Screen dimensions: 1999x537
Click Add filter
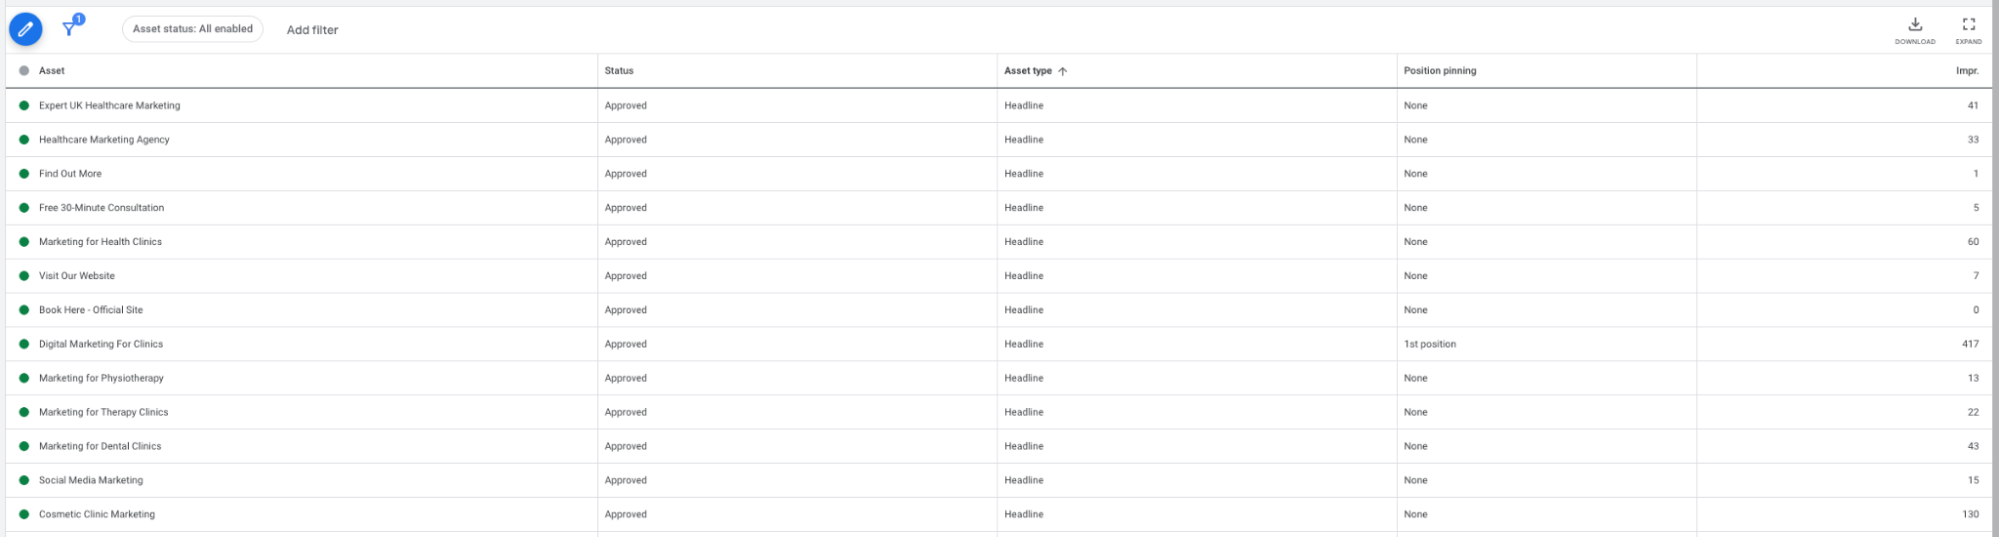312,30
